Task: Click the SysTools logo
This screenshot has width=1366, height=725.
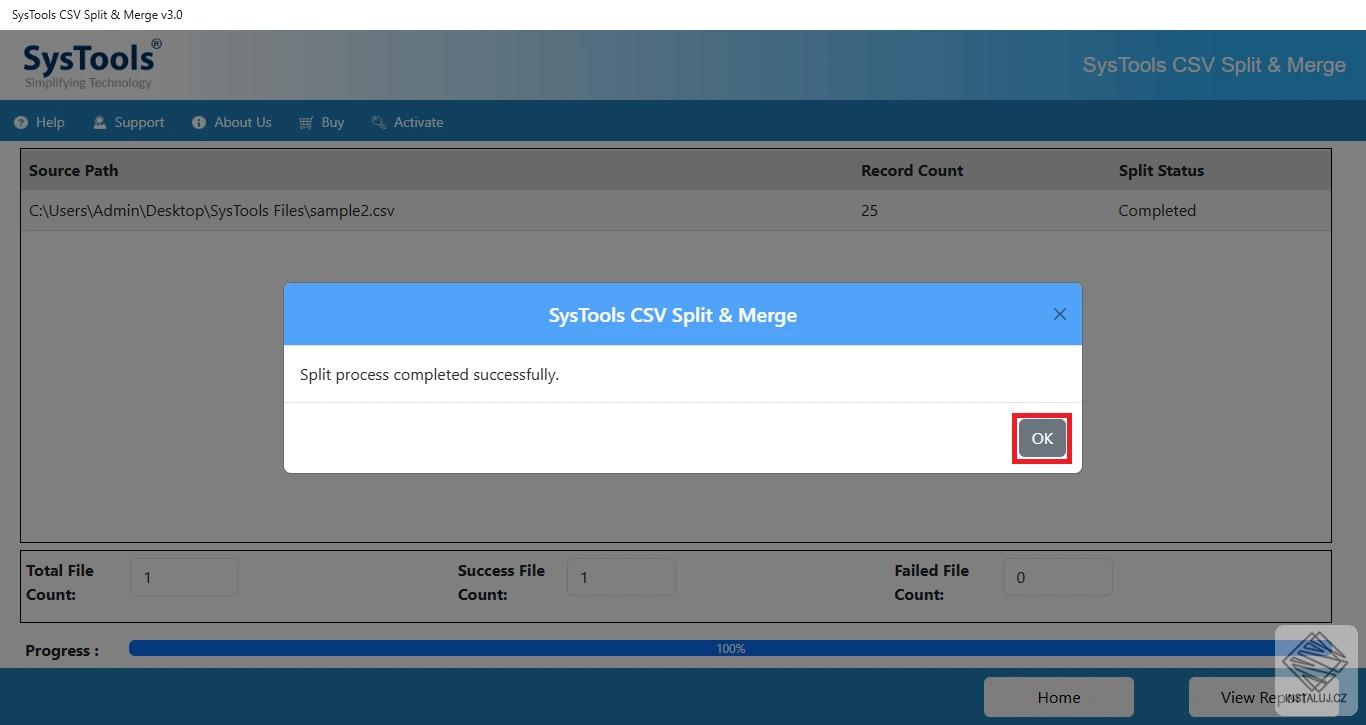Action: click(x=92, y=64)
